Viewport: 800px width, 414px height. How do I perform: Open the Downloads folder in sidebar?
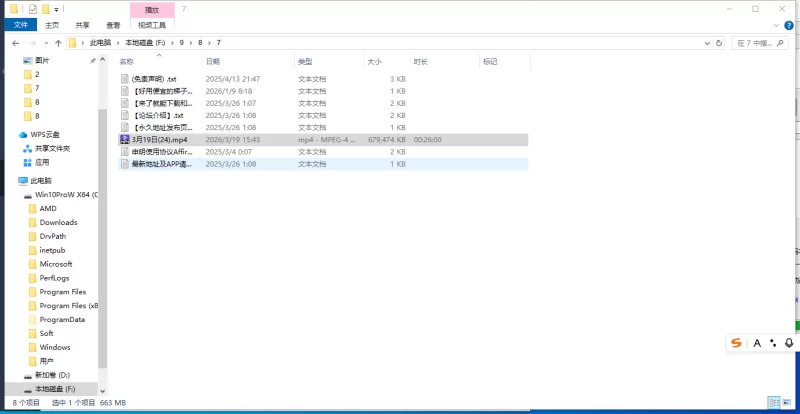[x=58, y=222]
